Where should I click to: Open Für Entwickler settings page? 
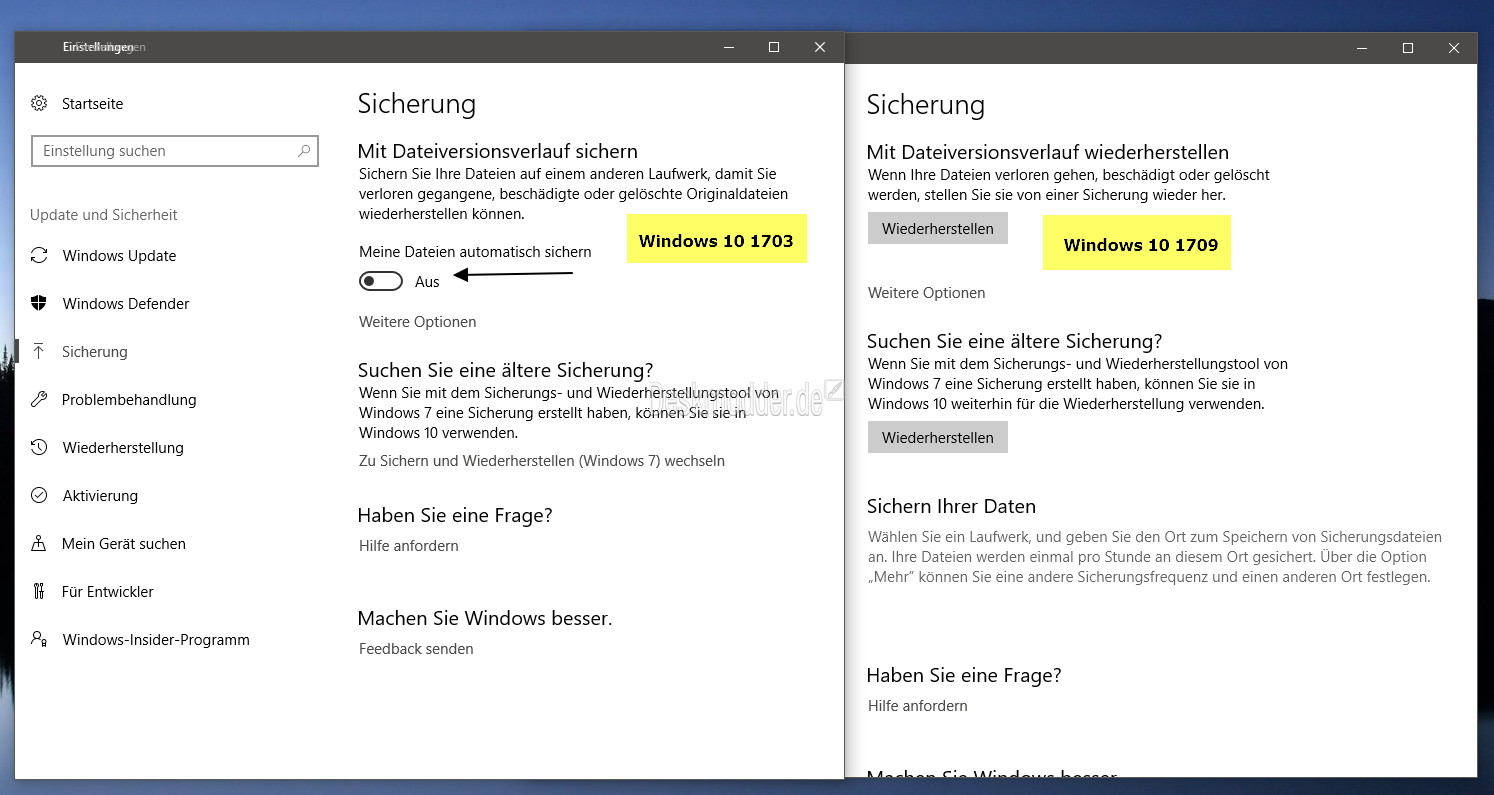click(108, 592)
